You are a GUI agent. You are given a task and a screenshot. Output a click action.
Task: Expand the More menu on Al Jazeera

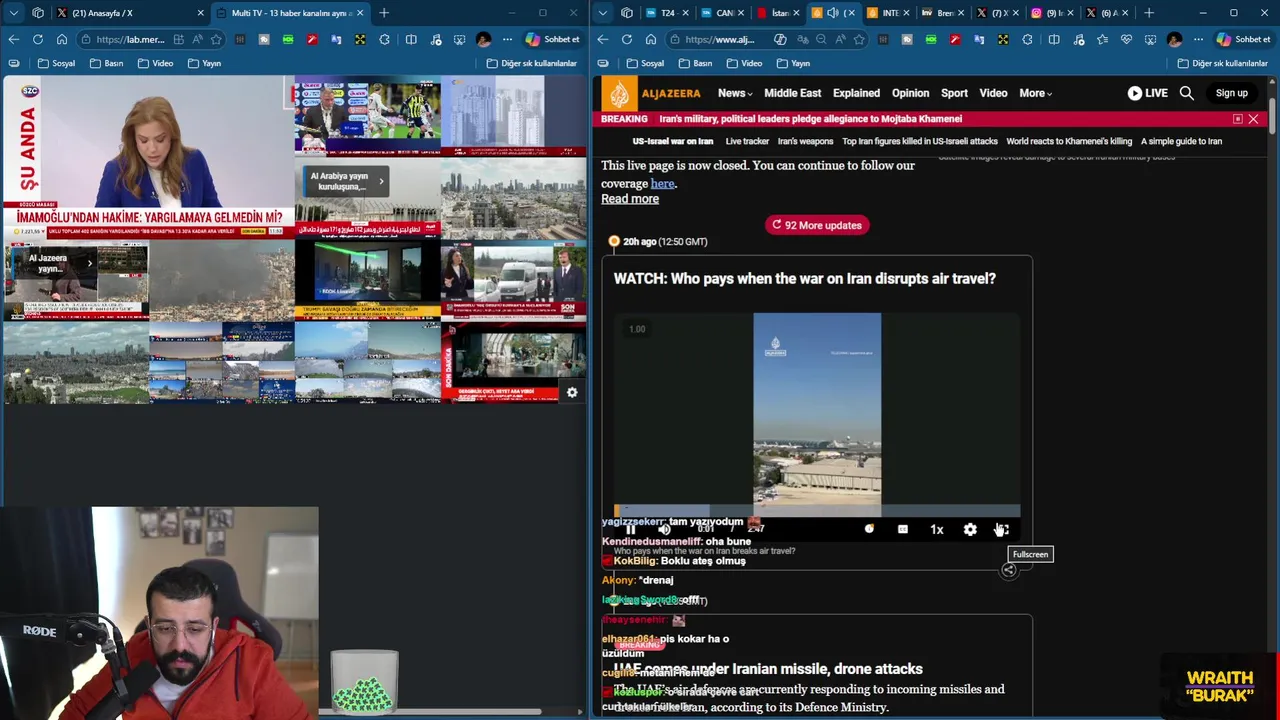click(x=1035, y=93)
